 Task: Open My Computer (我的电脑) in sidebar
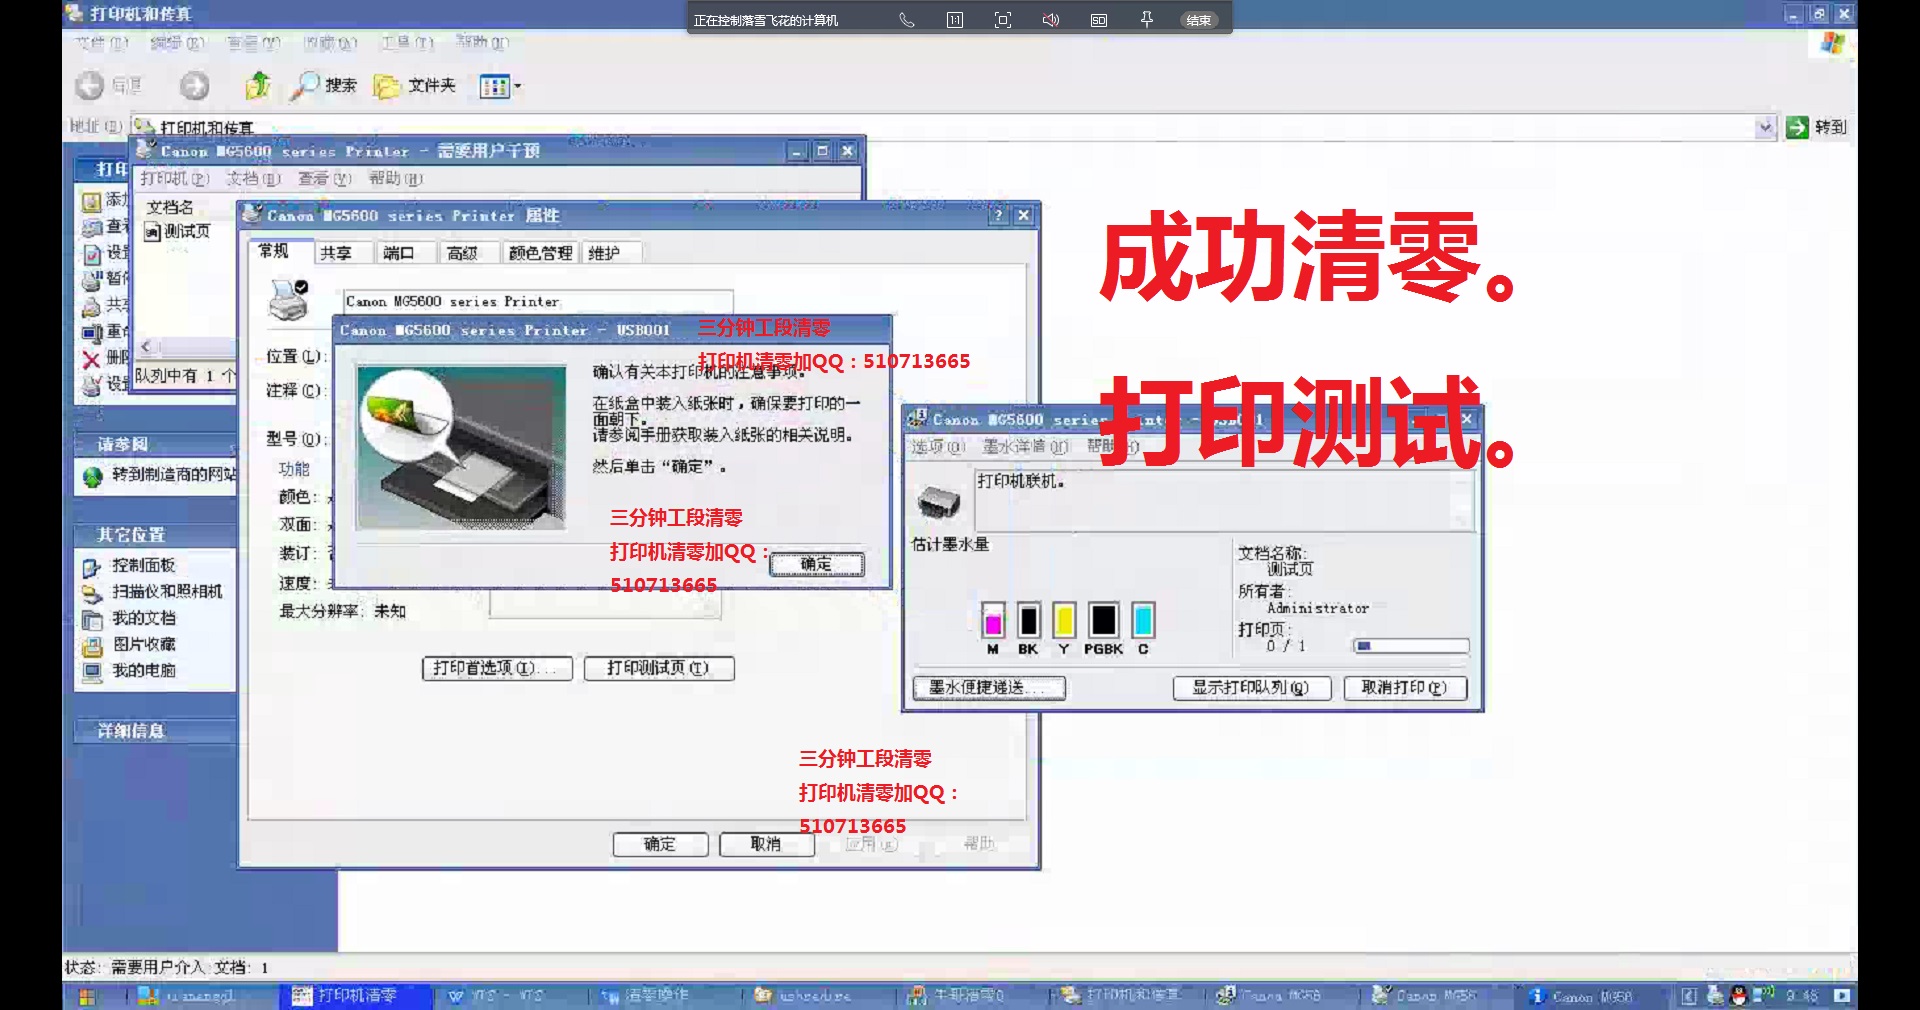[143, 671]
